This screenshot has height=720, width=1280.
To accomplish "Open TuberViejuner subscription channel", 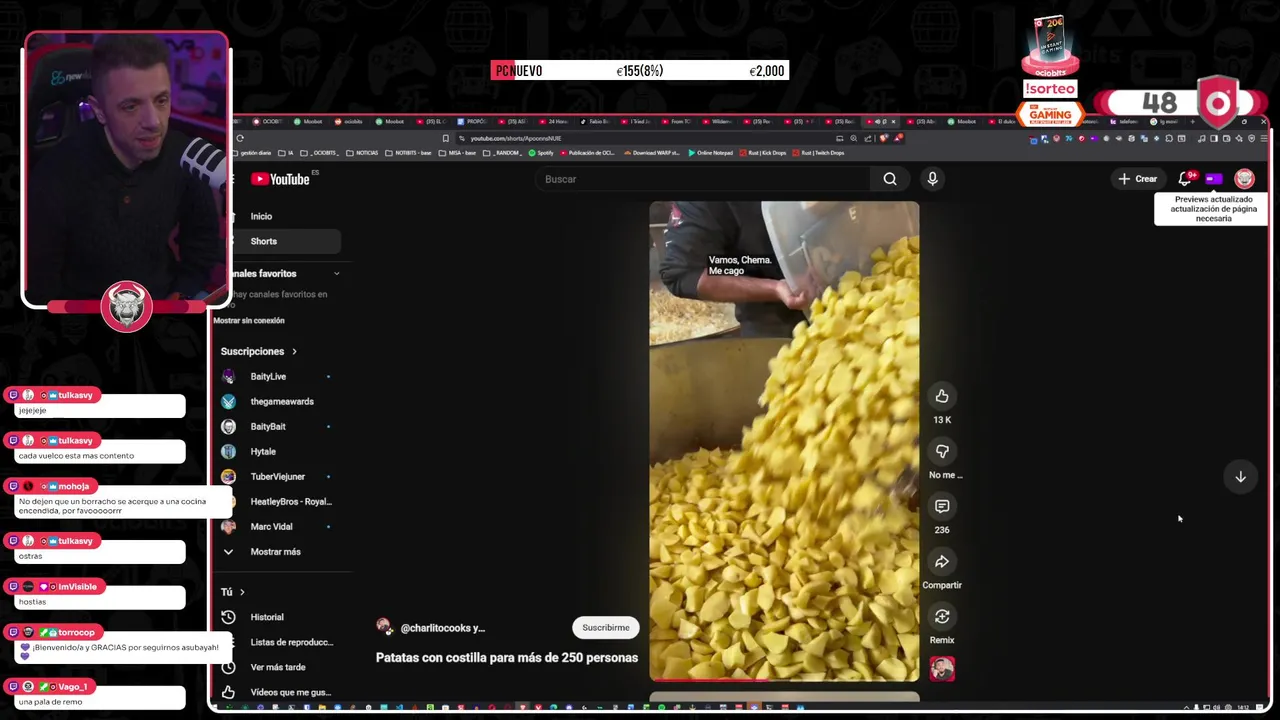I will [x=277, y=476].
